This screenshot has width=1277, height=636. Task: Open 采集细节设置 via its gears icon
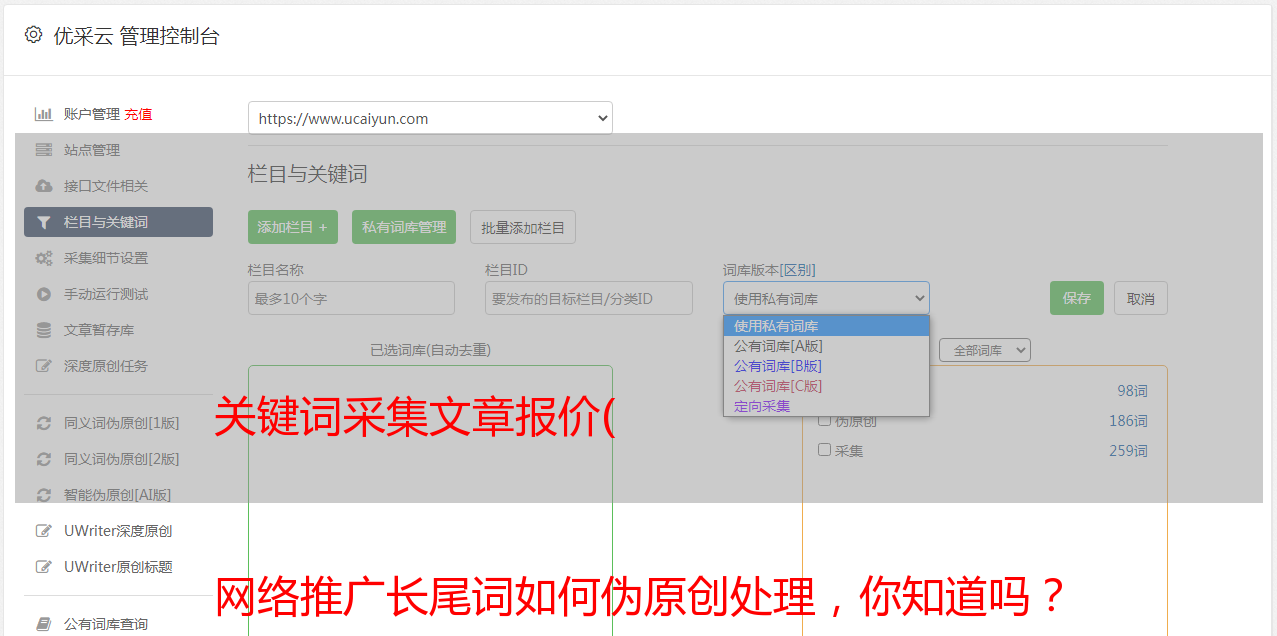(44, 258)
